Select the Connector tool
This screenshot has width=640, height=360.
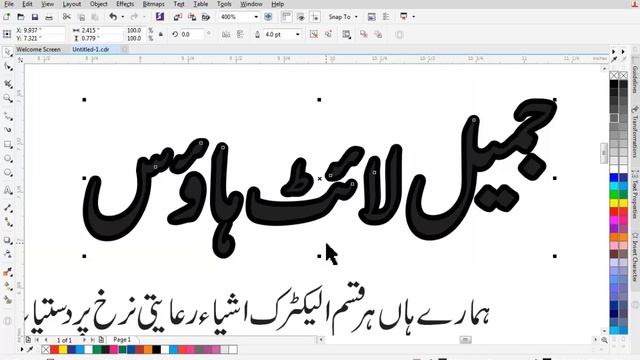(x=7, y=222)
